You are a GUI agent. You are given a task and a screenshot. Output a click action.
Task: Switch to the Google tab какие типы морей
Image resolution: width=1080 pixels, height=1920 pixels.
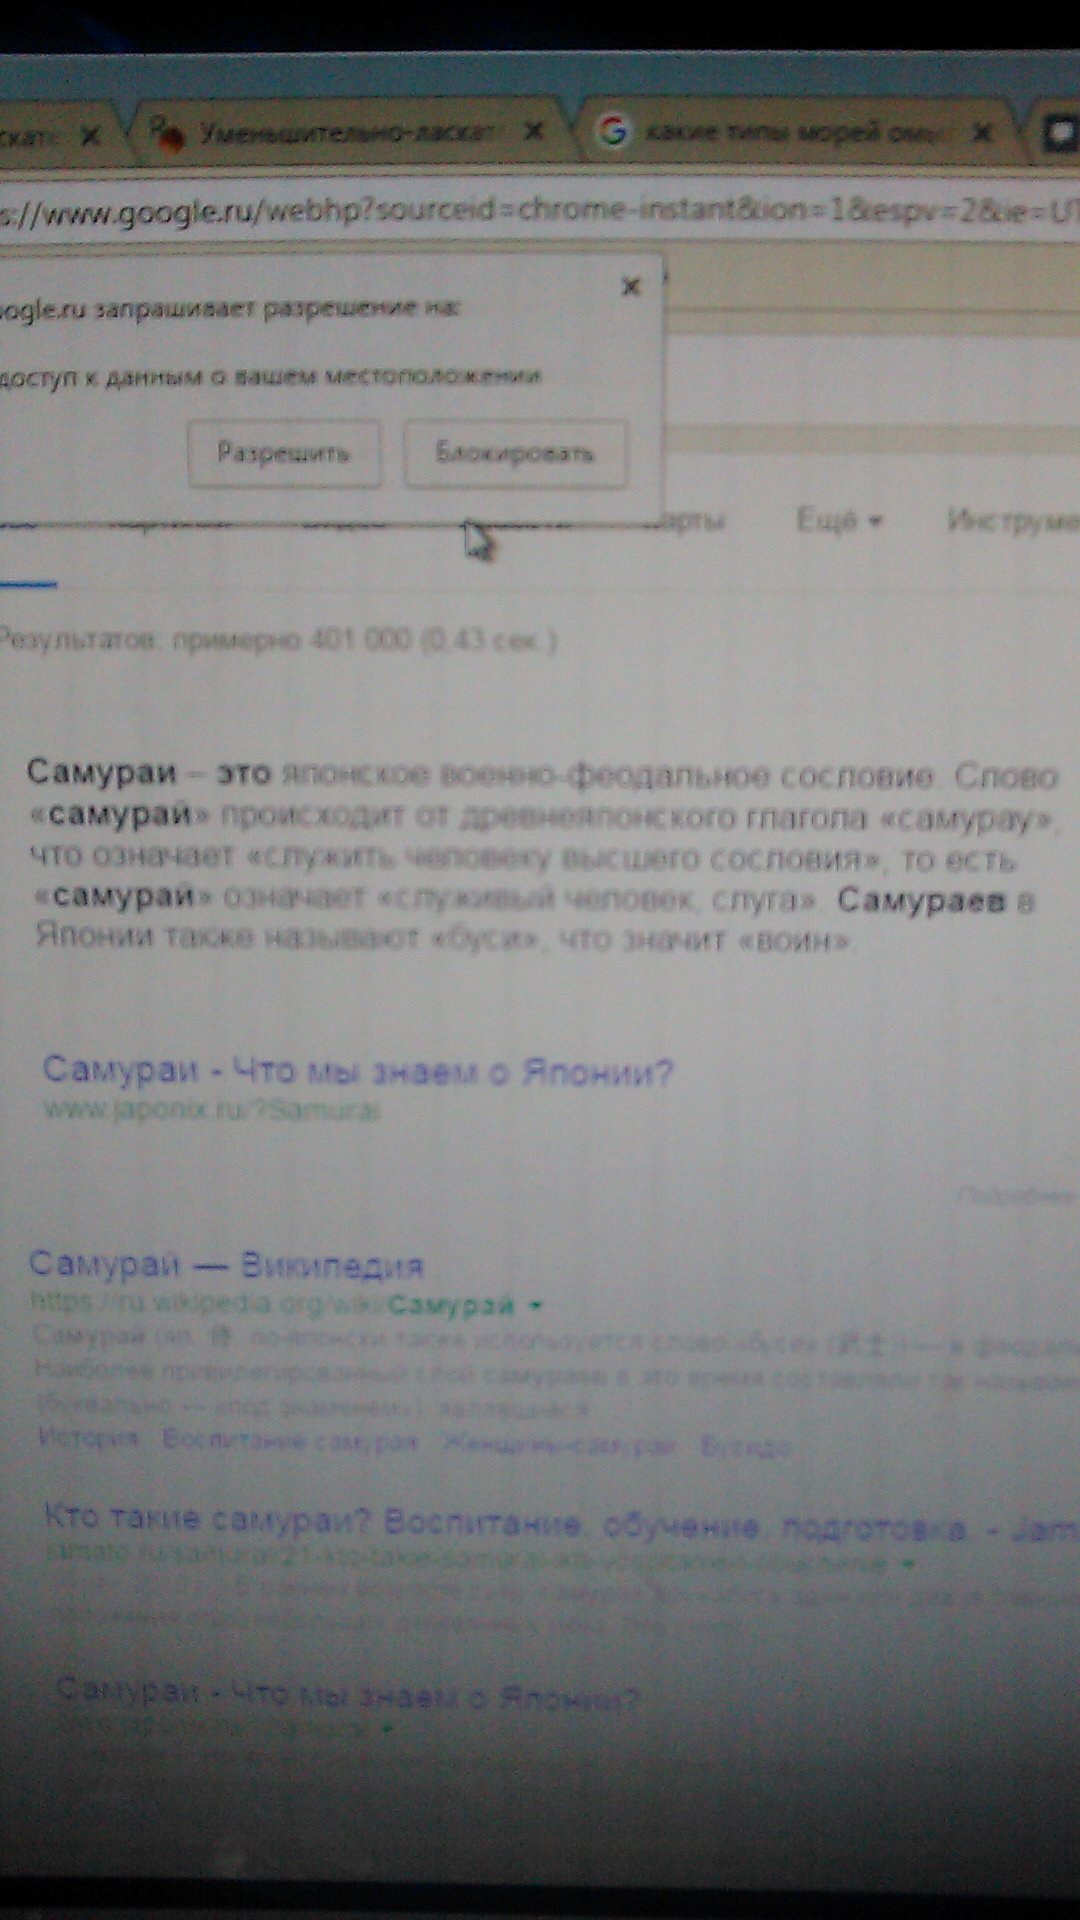click(798, 132)
